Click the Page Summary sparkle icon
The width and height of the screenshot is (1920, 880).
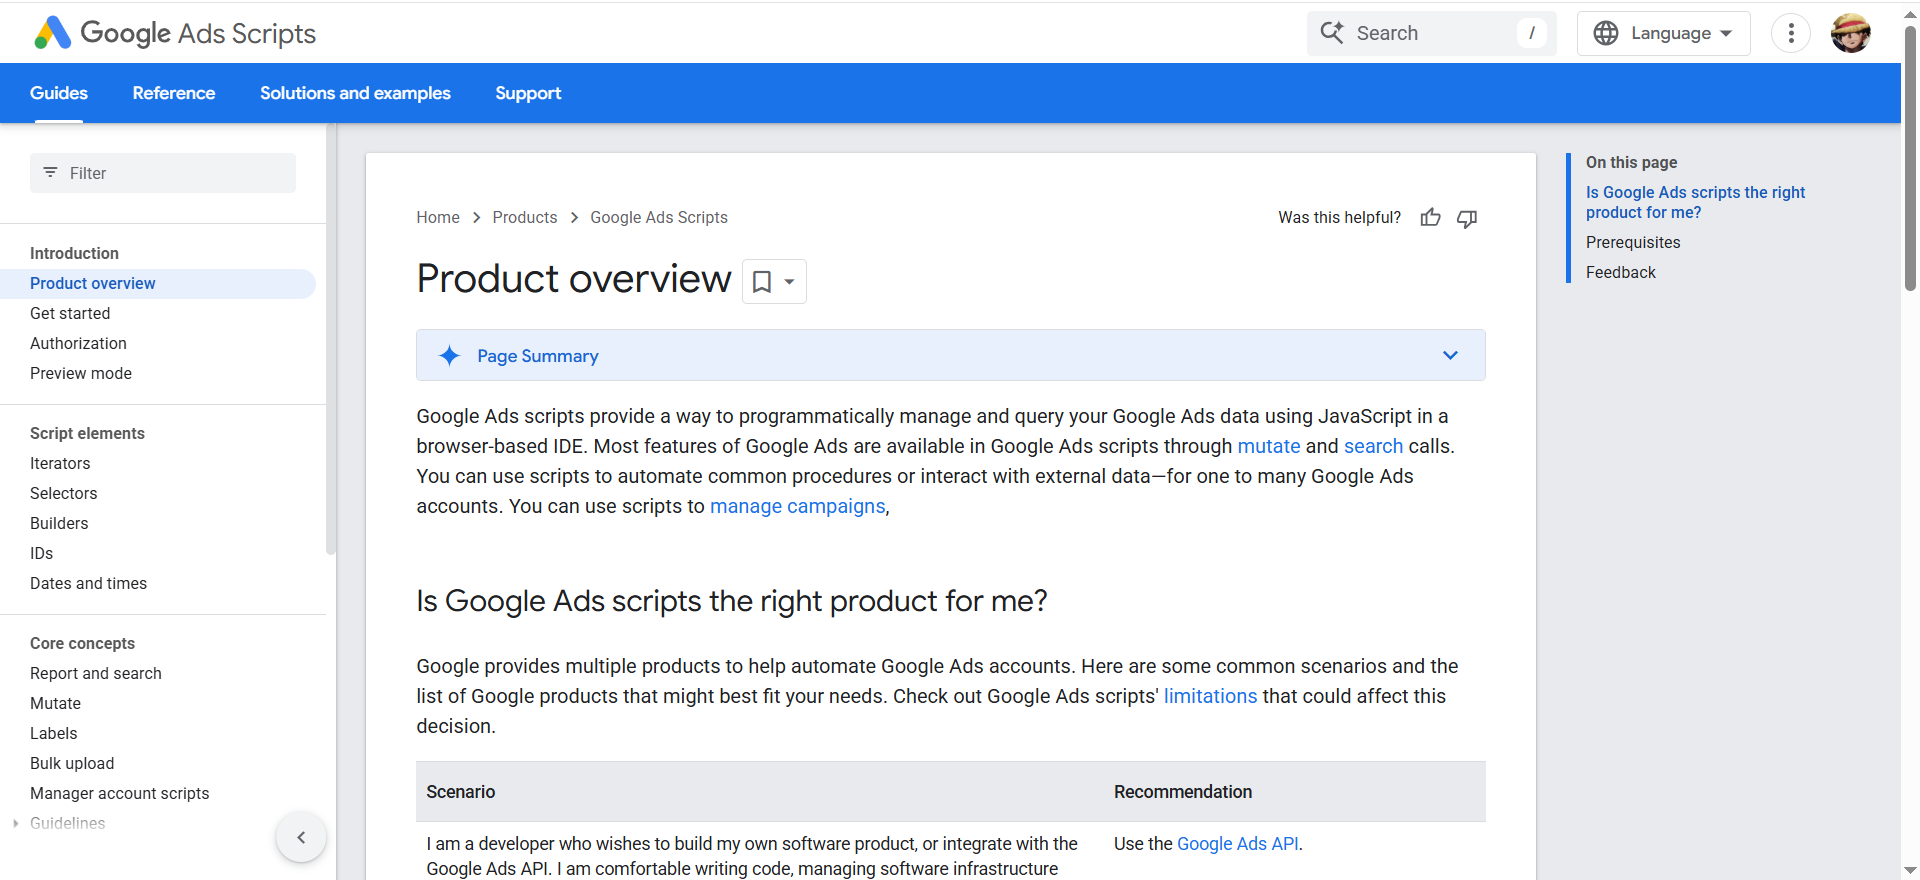tap(450, 356)
